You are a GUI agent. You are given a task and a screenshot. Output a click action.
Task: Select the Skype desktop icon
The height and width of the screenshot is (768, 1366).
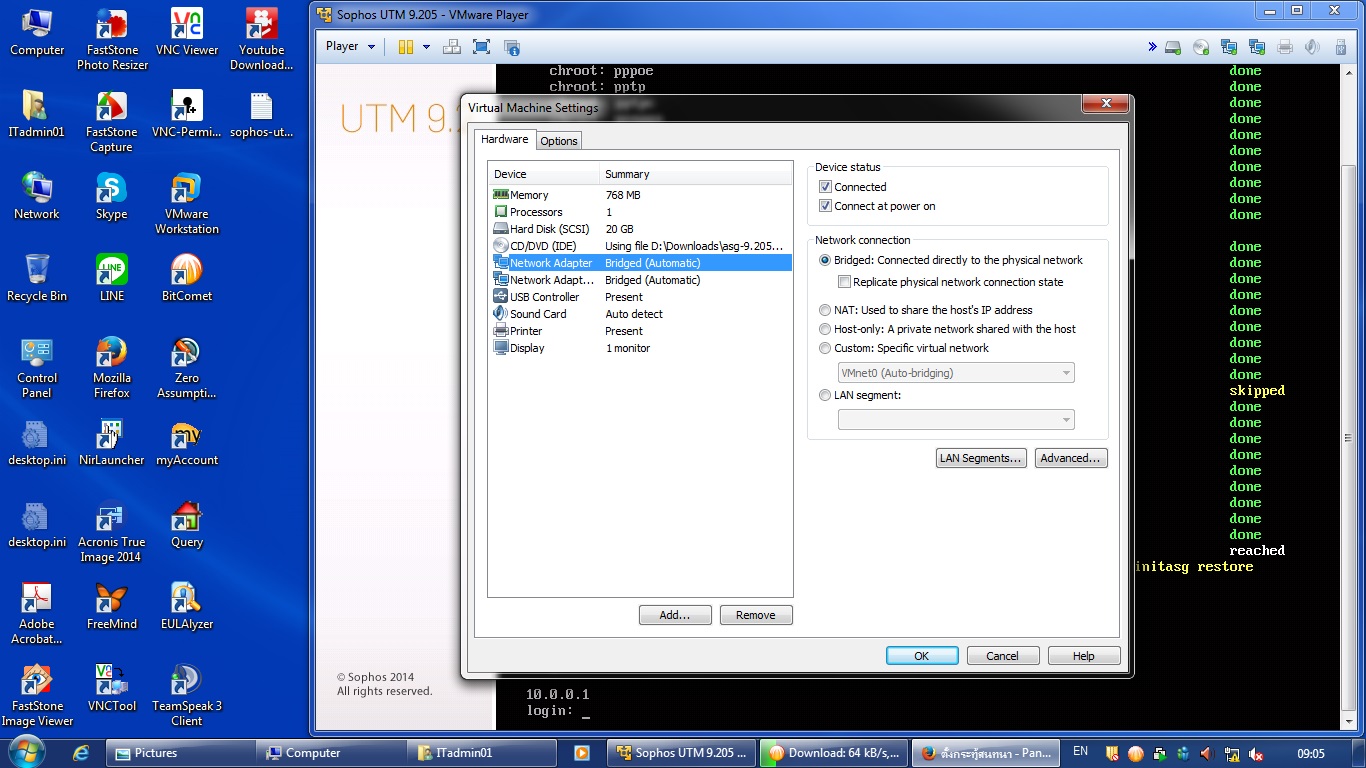point(112,196)
